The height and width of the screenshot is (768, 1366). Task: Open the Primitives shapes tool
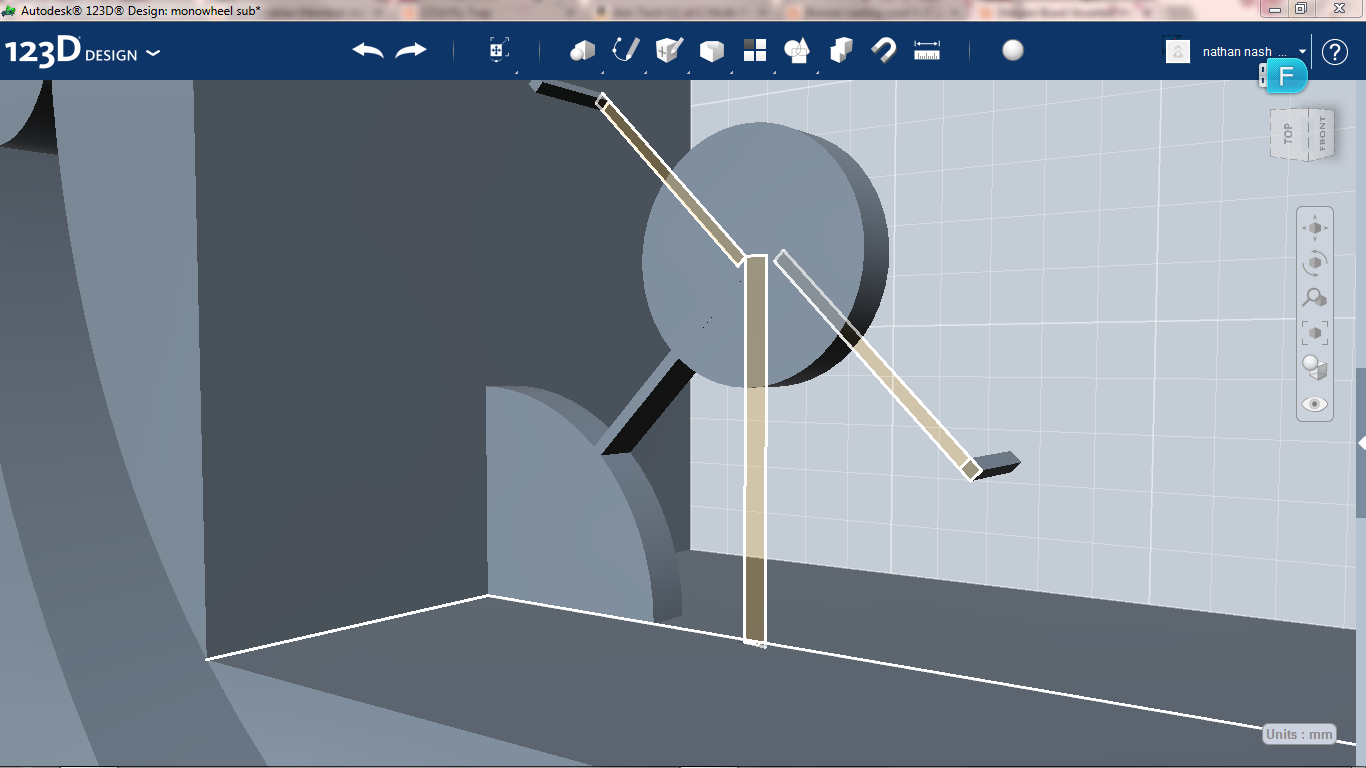coord(582,51)
